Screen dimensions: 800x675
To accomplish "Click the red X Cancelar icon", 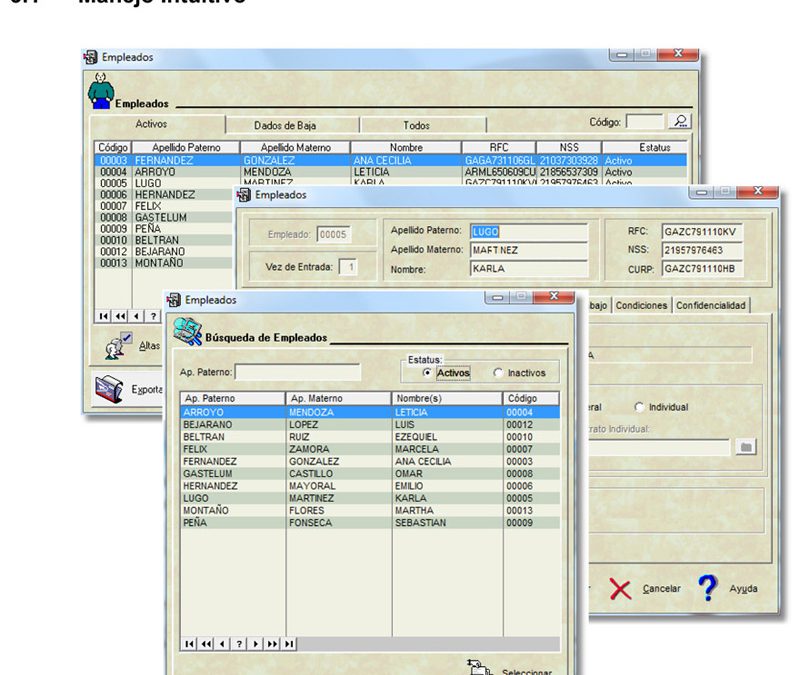I will (x=620, y=588).
